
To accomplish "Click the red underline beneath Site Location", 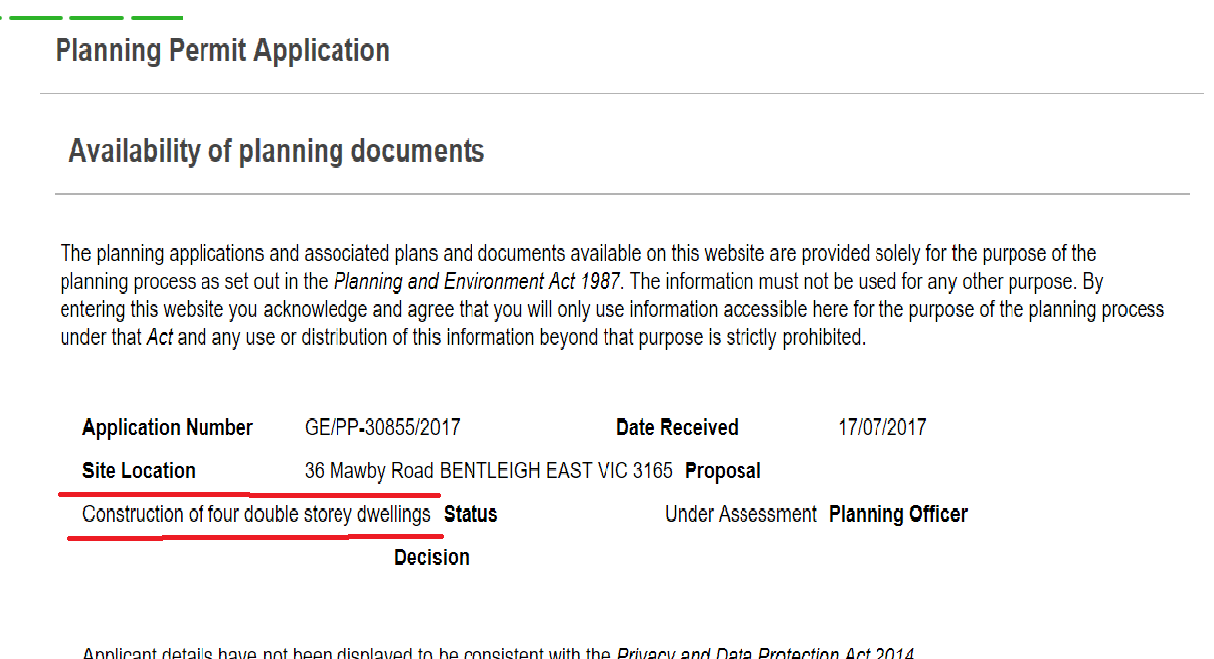I will (153, 493).
